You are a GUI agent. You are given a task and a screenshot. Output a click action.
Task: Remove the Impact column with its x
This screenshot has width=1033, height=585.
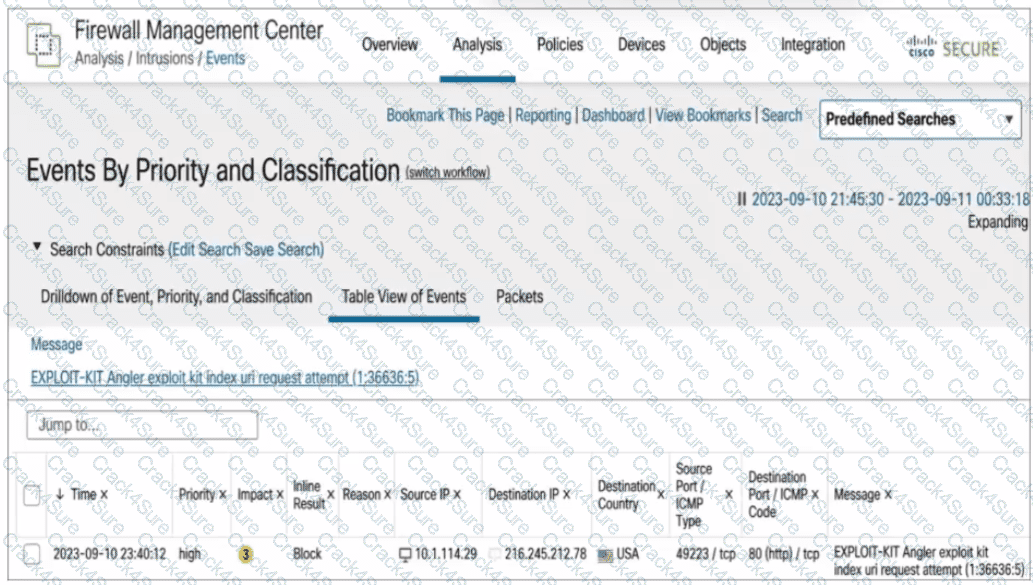(280, 494)
